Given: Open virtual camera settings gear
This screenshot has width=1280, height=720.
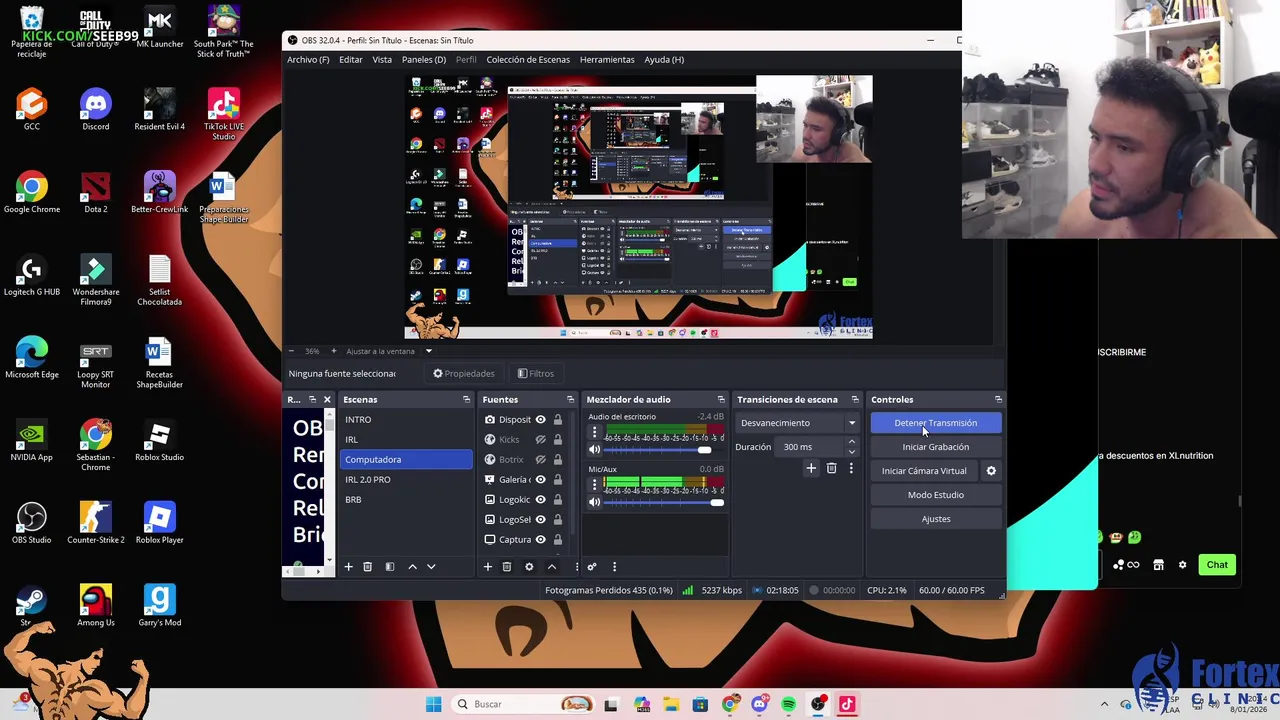Looking at the screenshot, I should coord(991,471).
